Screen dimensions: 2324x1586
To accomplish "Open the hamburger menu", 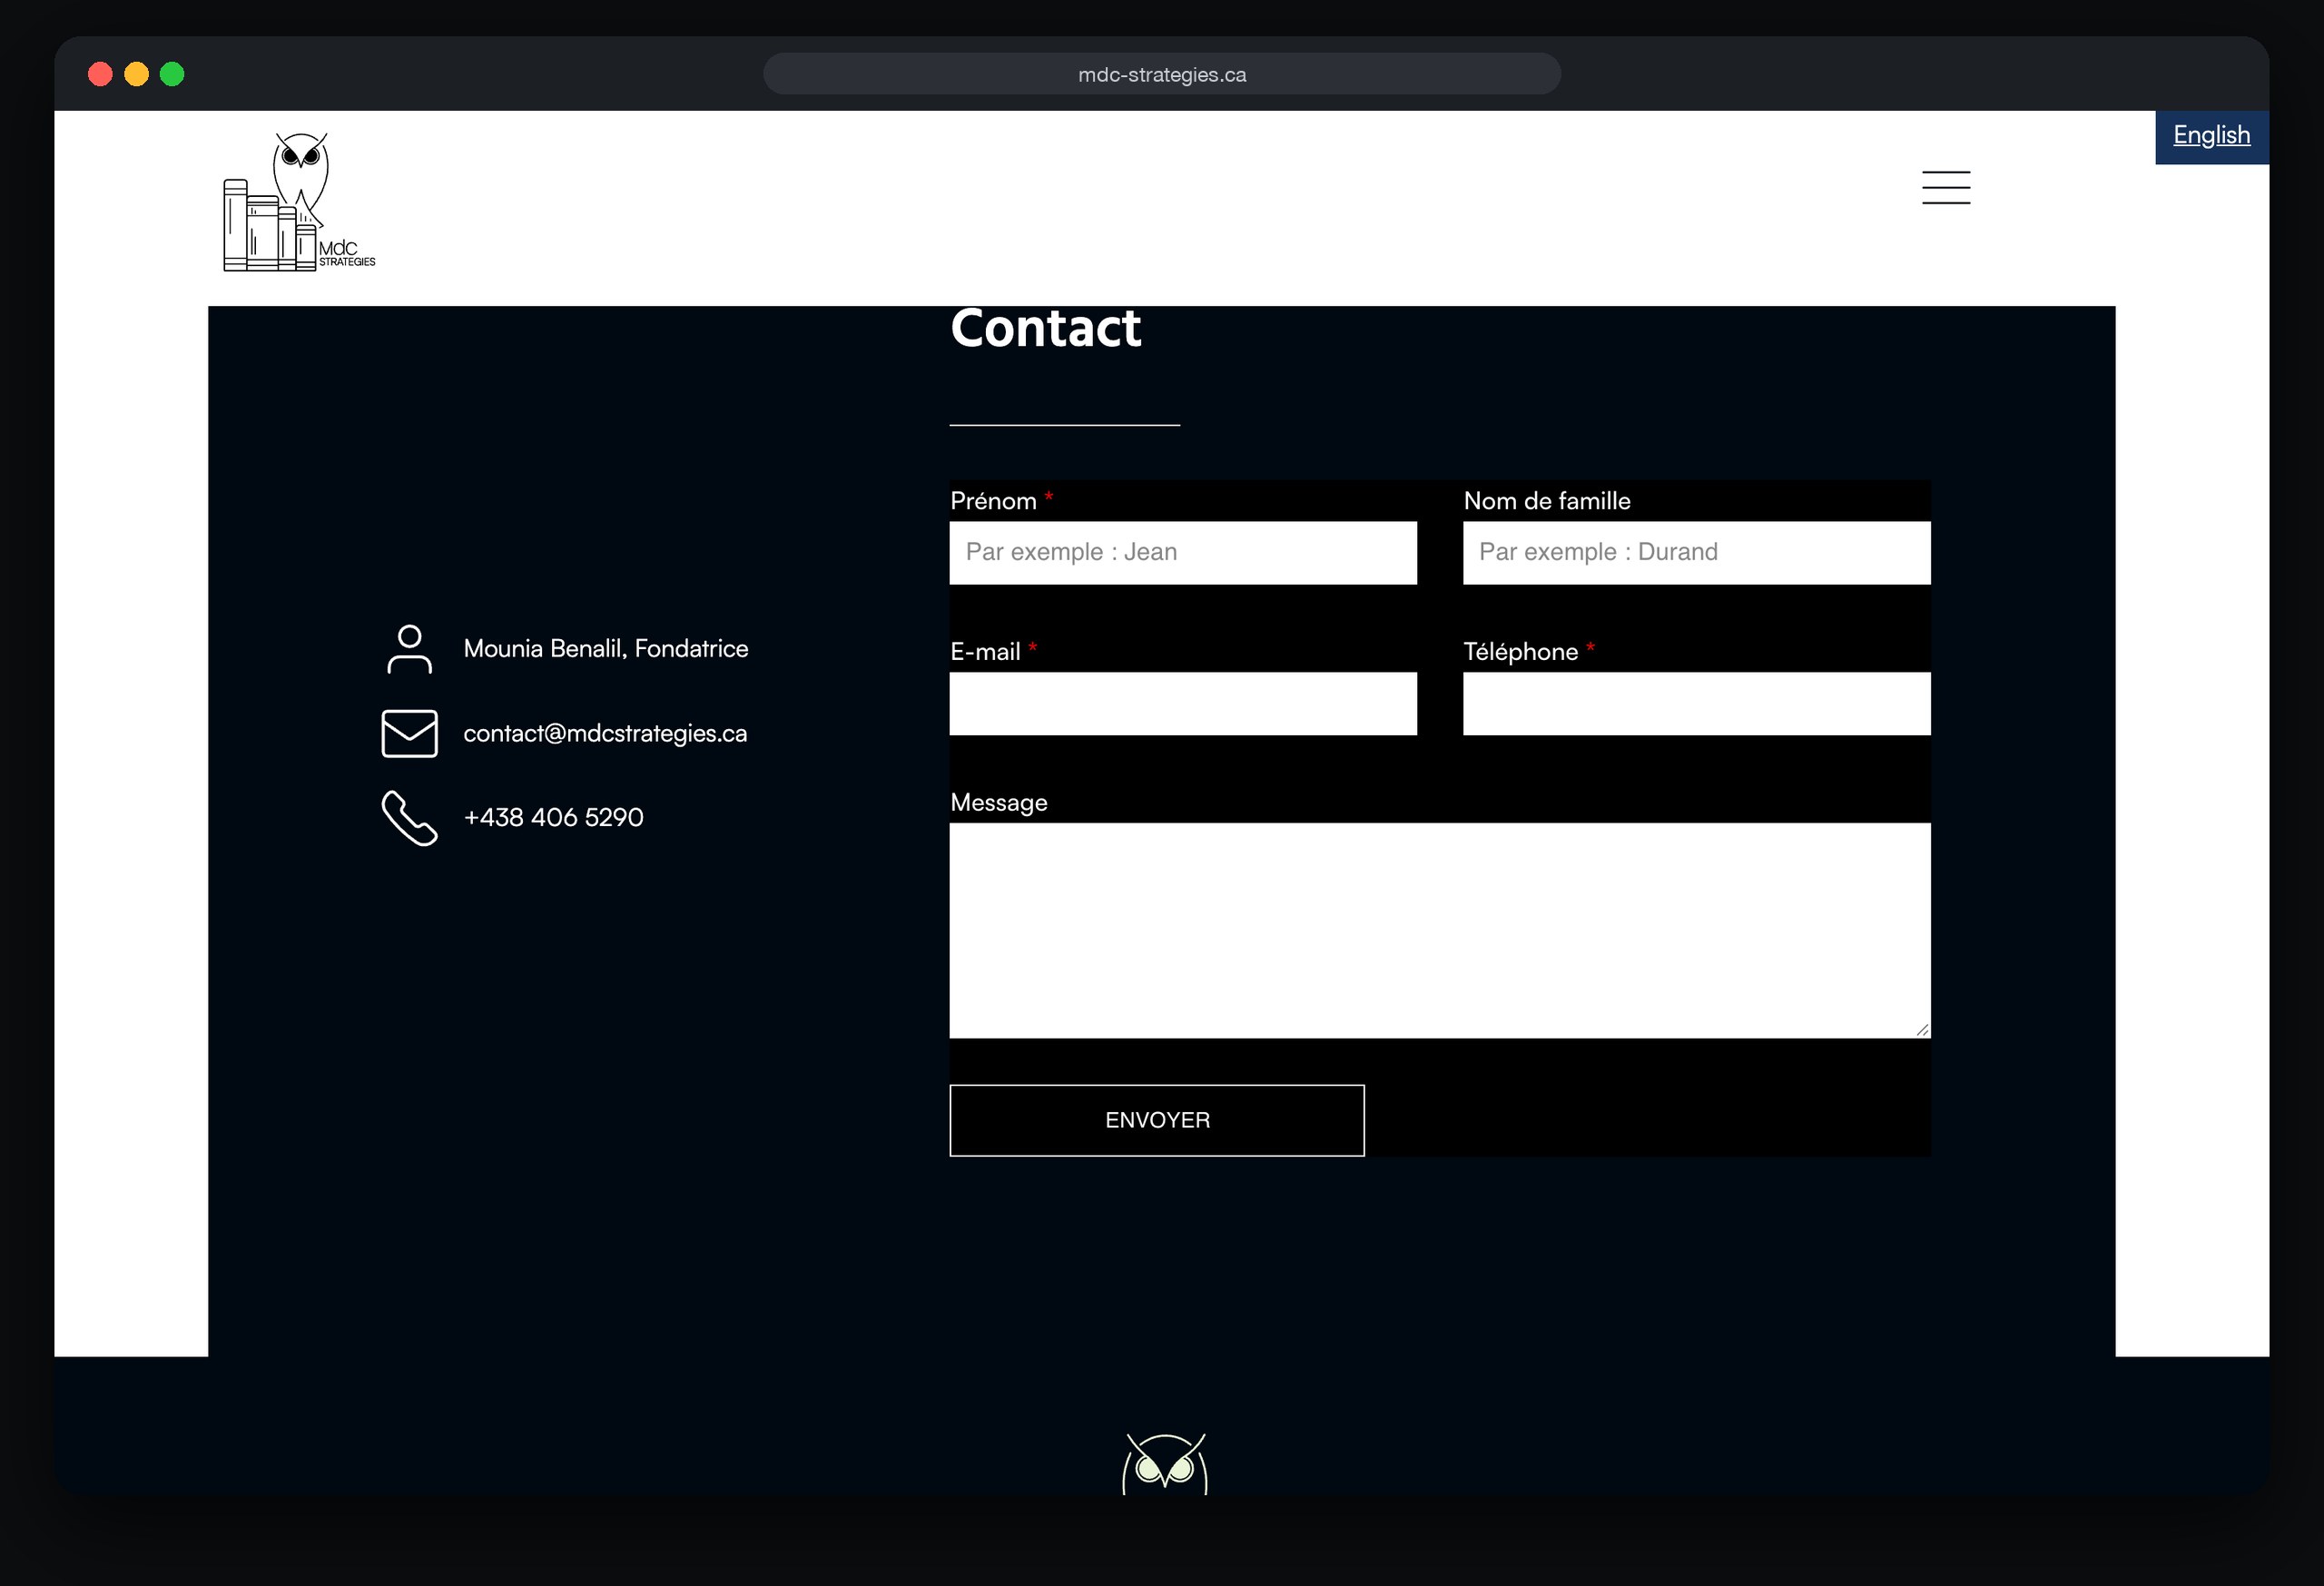I will pyautogui.click(x=1946, y=188).
